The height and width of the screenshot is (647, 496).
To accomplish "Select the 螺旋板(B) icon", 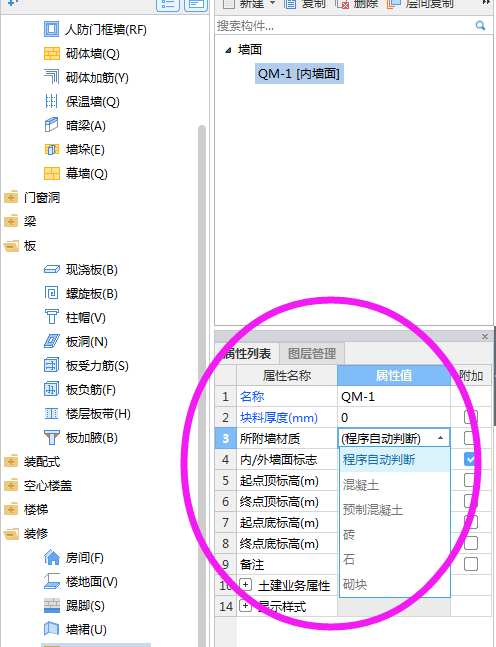I will point(51,293).
